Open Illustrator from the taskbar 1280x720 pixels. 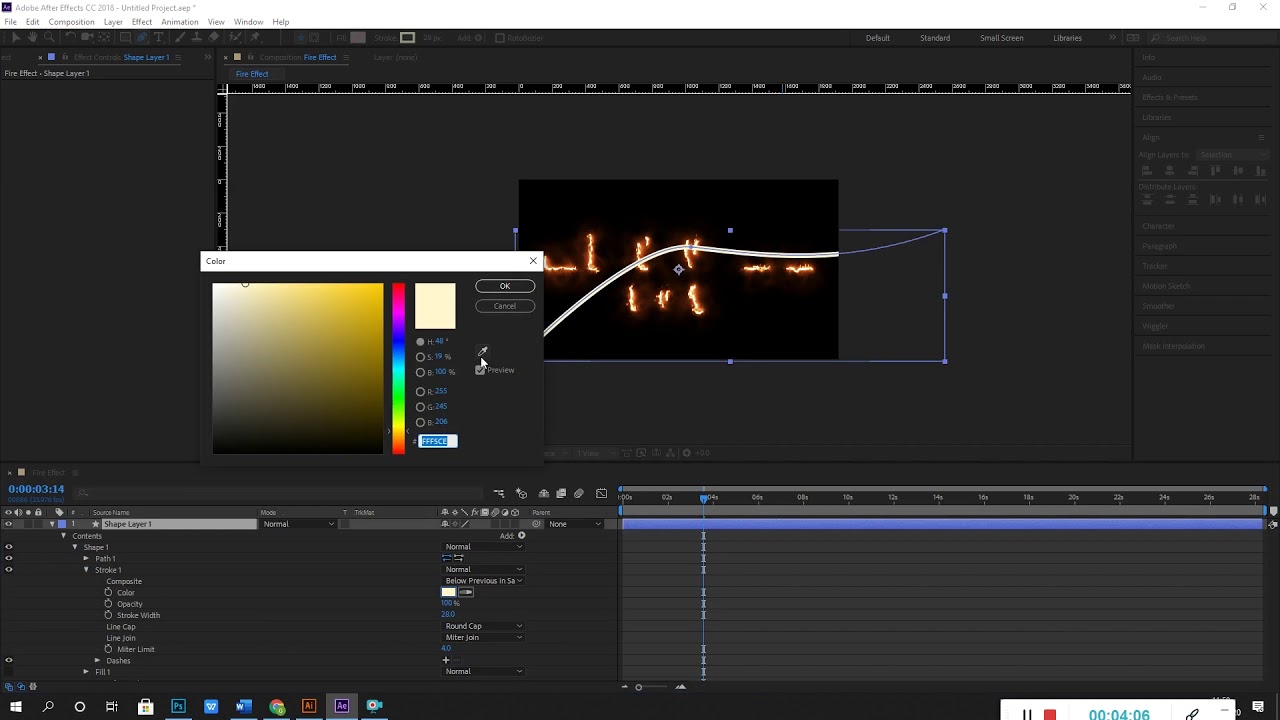tap(309, 706)
